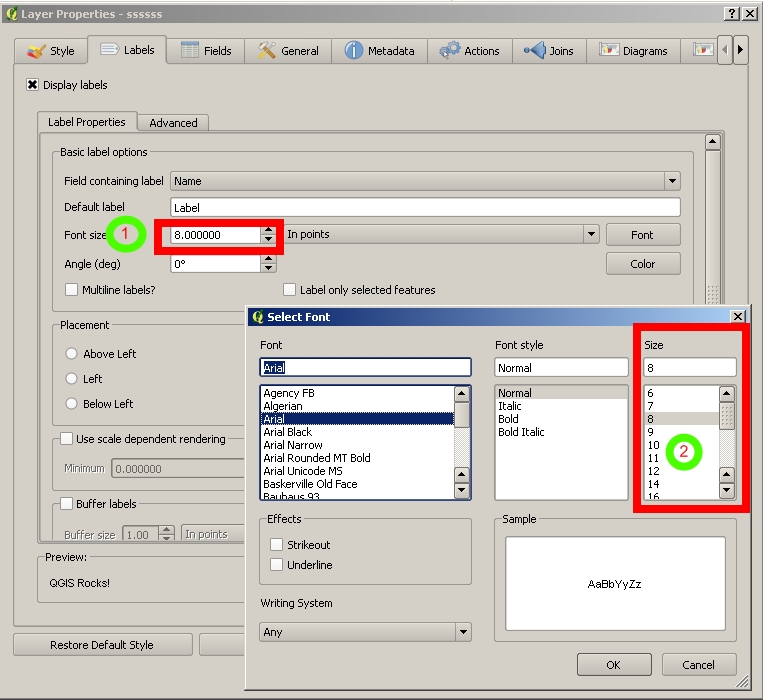Confirm font selection with OK
The width and height of the screenshot is (763, 700).
pyautogui.click(x=613, y=665)
